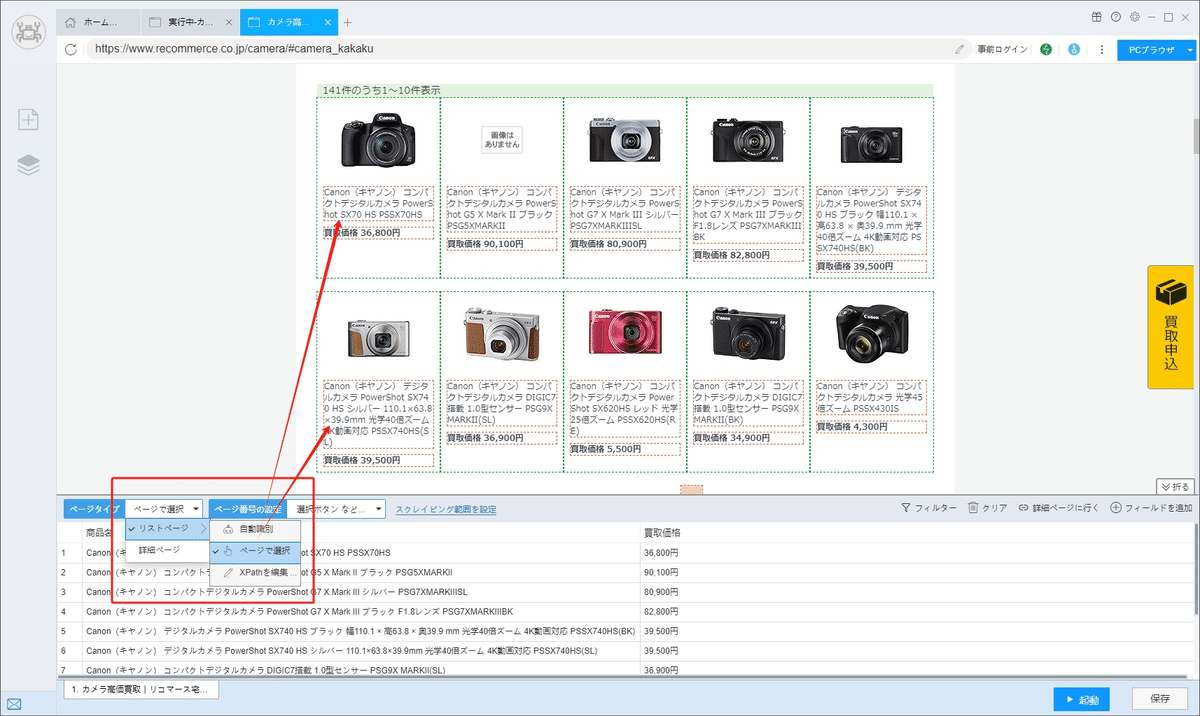Open the 選択ボタン など dropdown
This screenshot has width=1200, height=716.
click(336, 509)
